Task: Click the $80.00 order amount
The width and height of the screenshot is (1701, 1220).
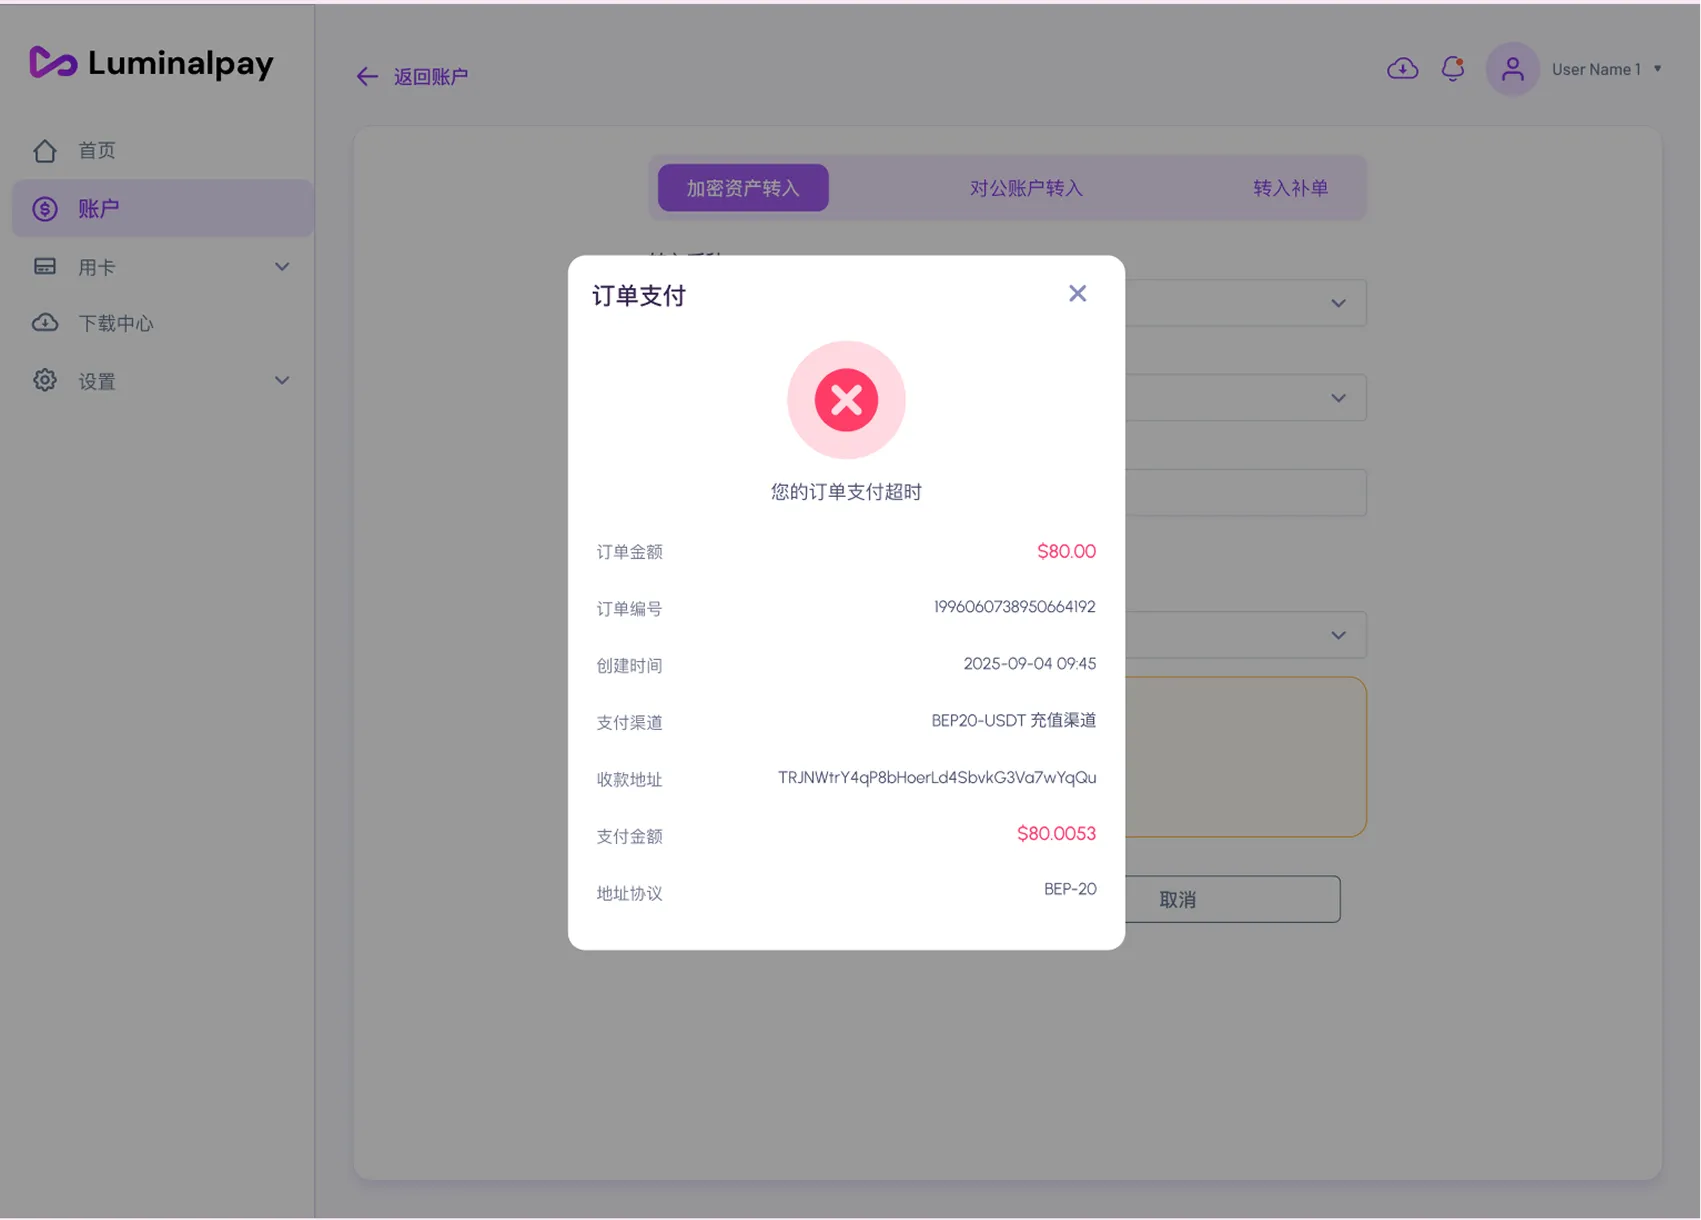Action: pos(1066,552)
